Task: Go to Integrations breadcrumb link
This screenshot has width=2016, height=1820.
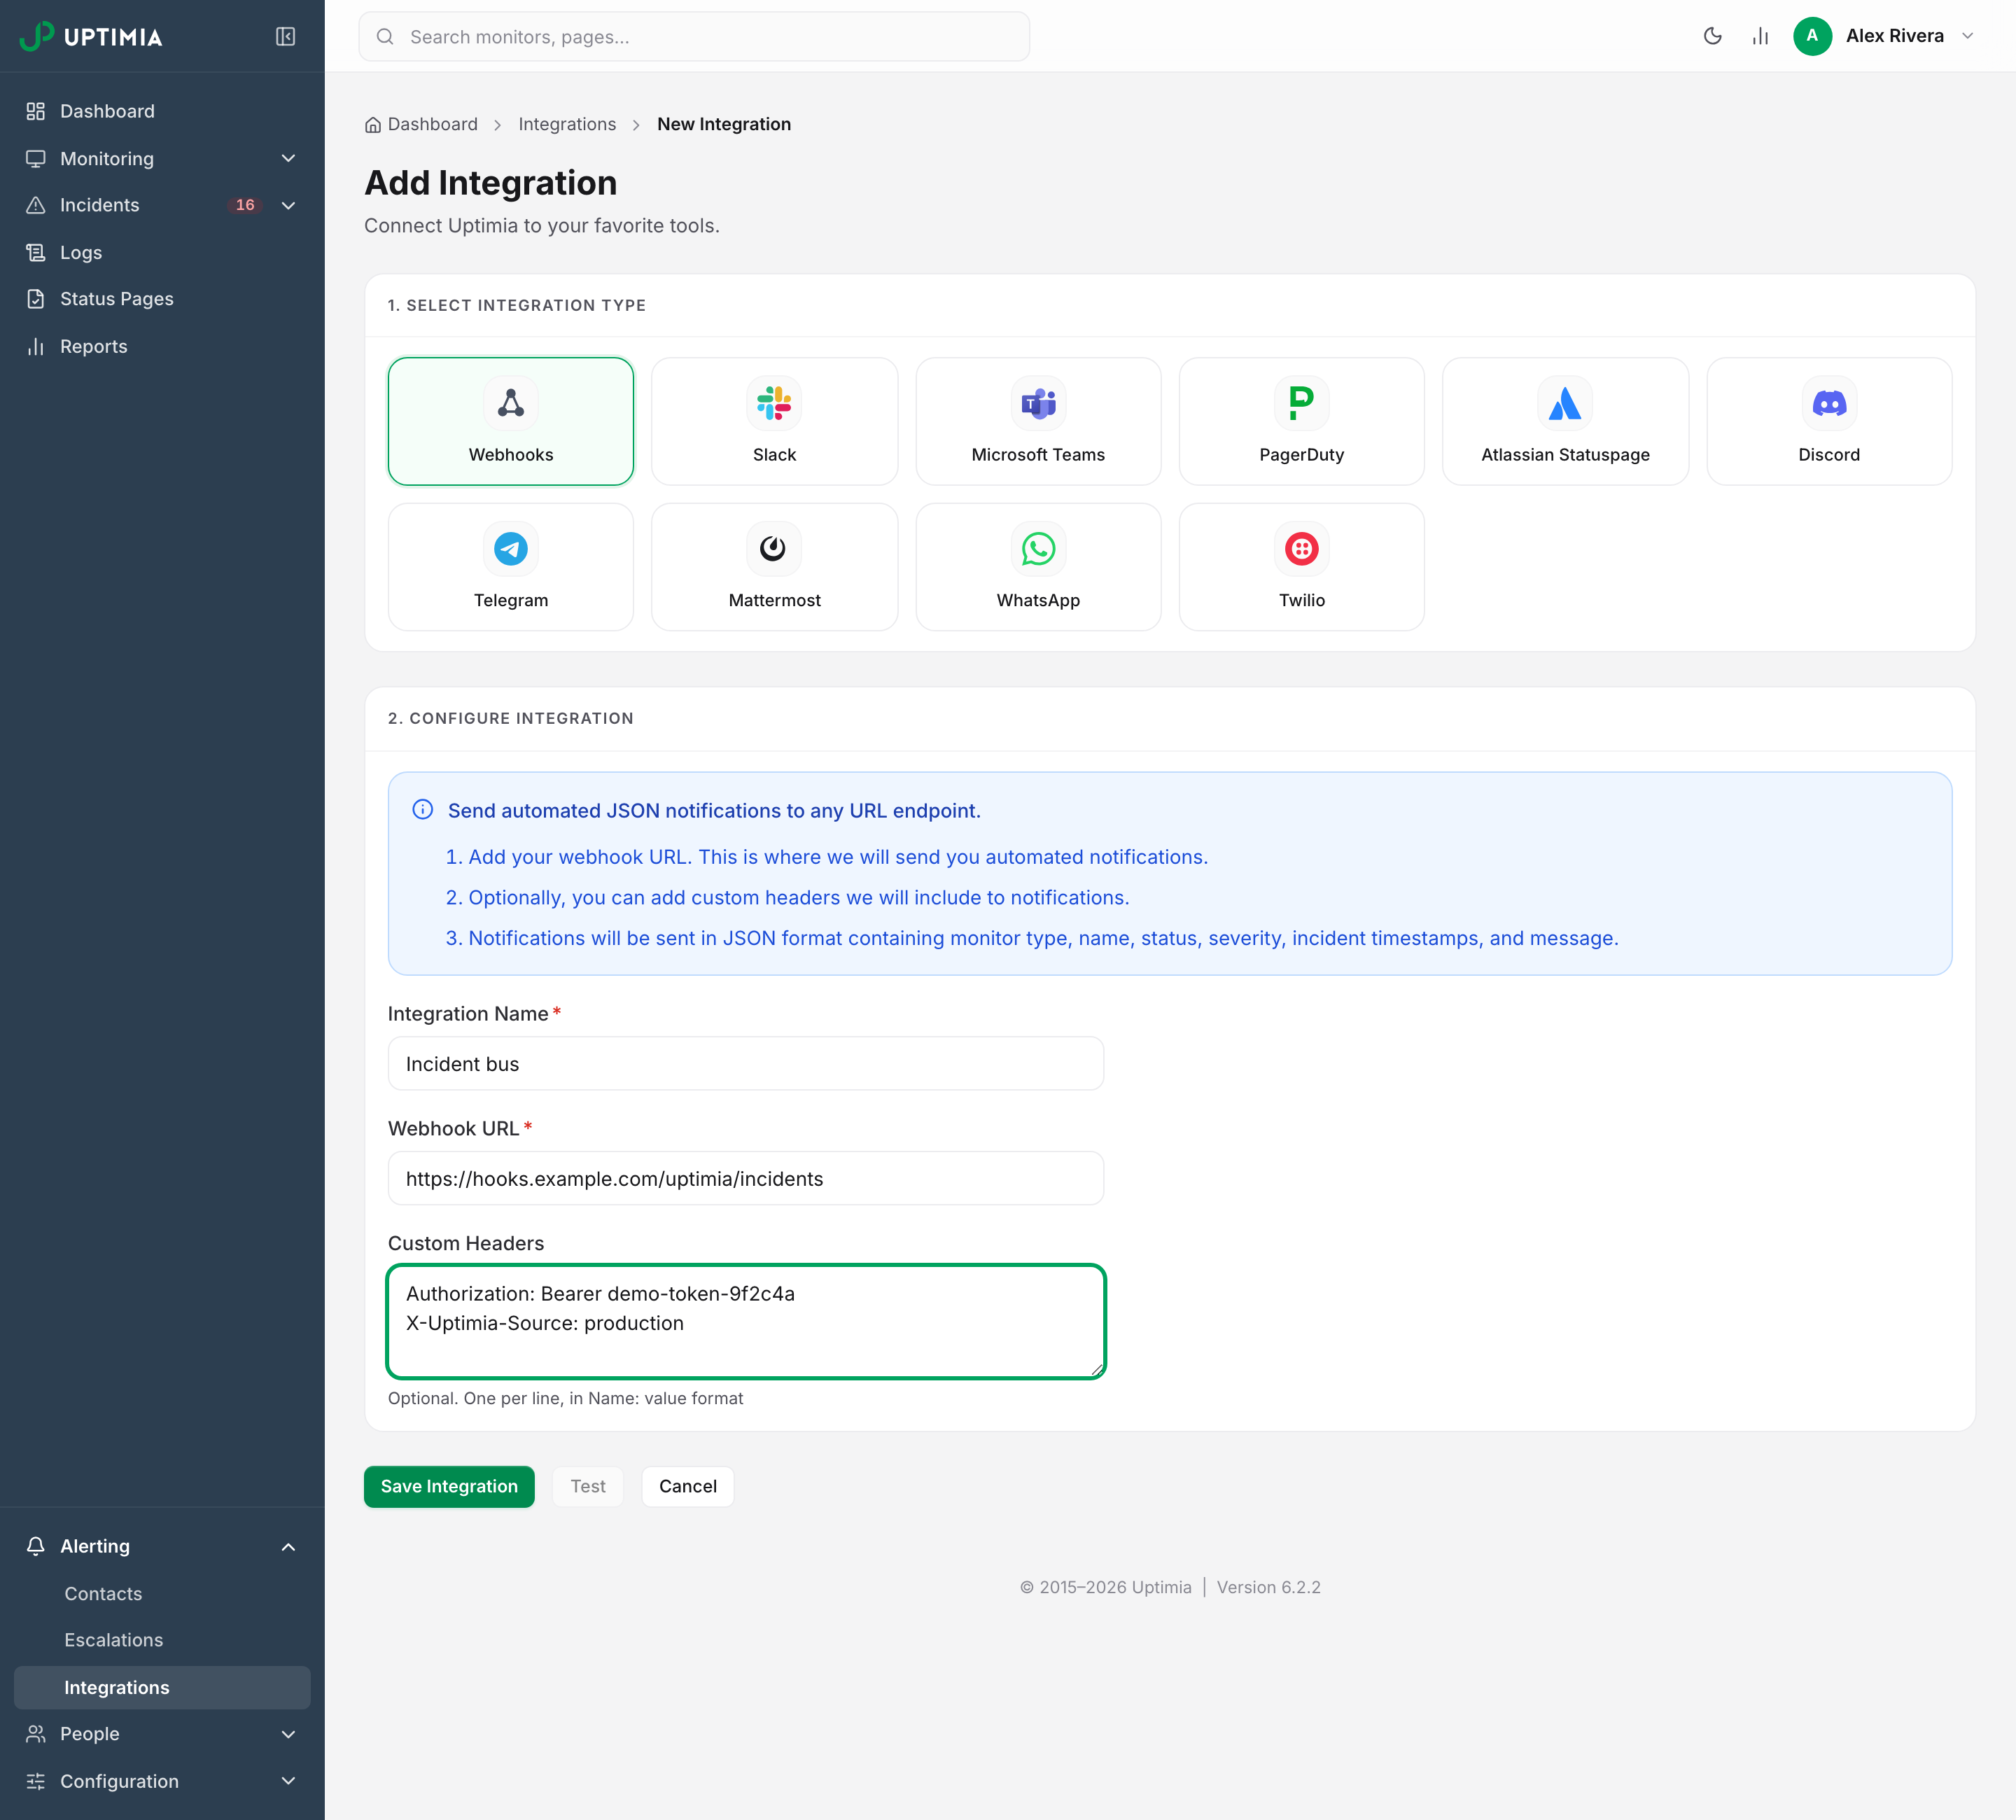Action: (x=567, y=124)
